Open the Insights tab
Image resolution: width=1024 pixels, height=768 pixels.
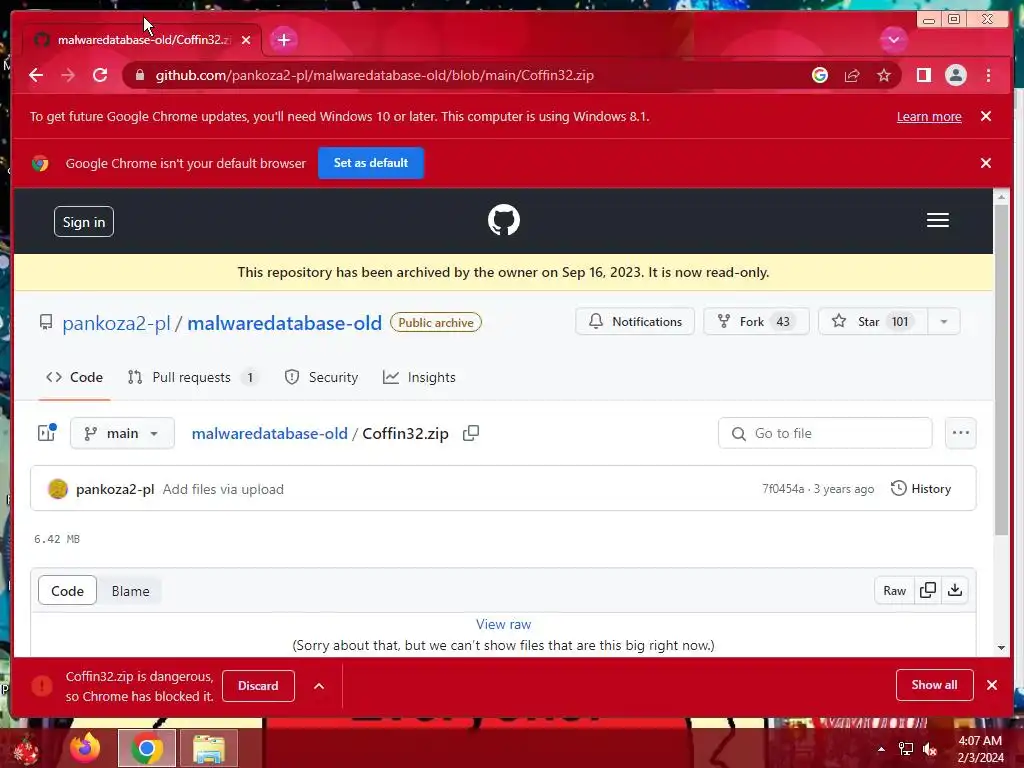pos(419,377)
